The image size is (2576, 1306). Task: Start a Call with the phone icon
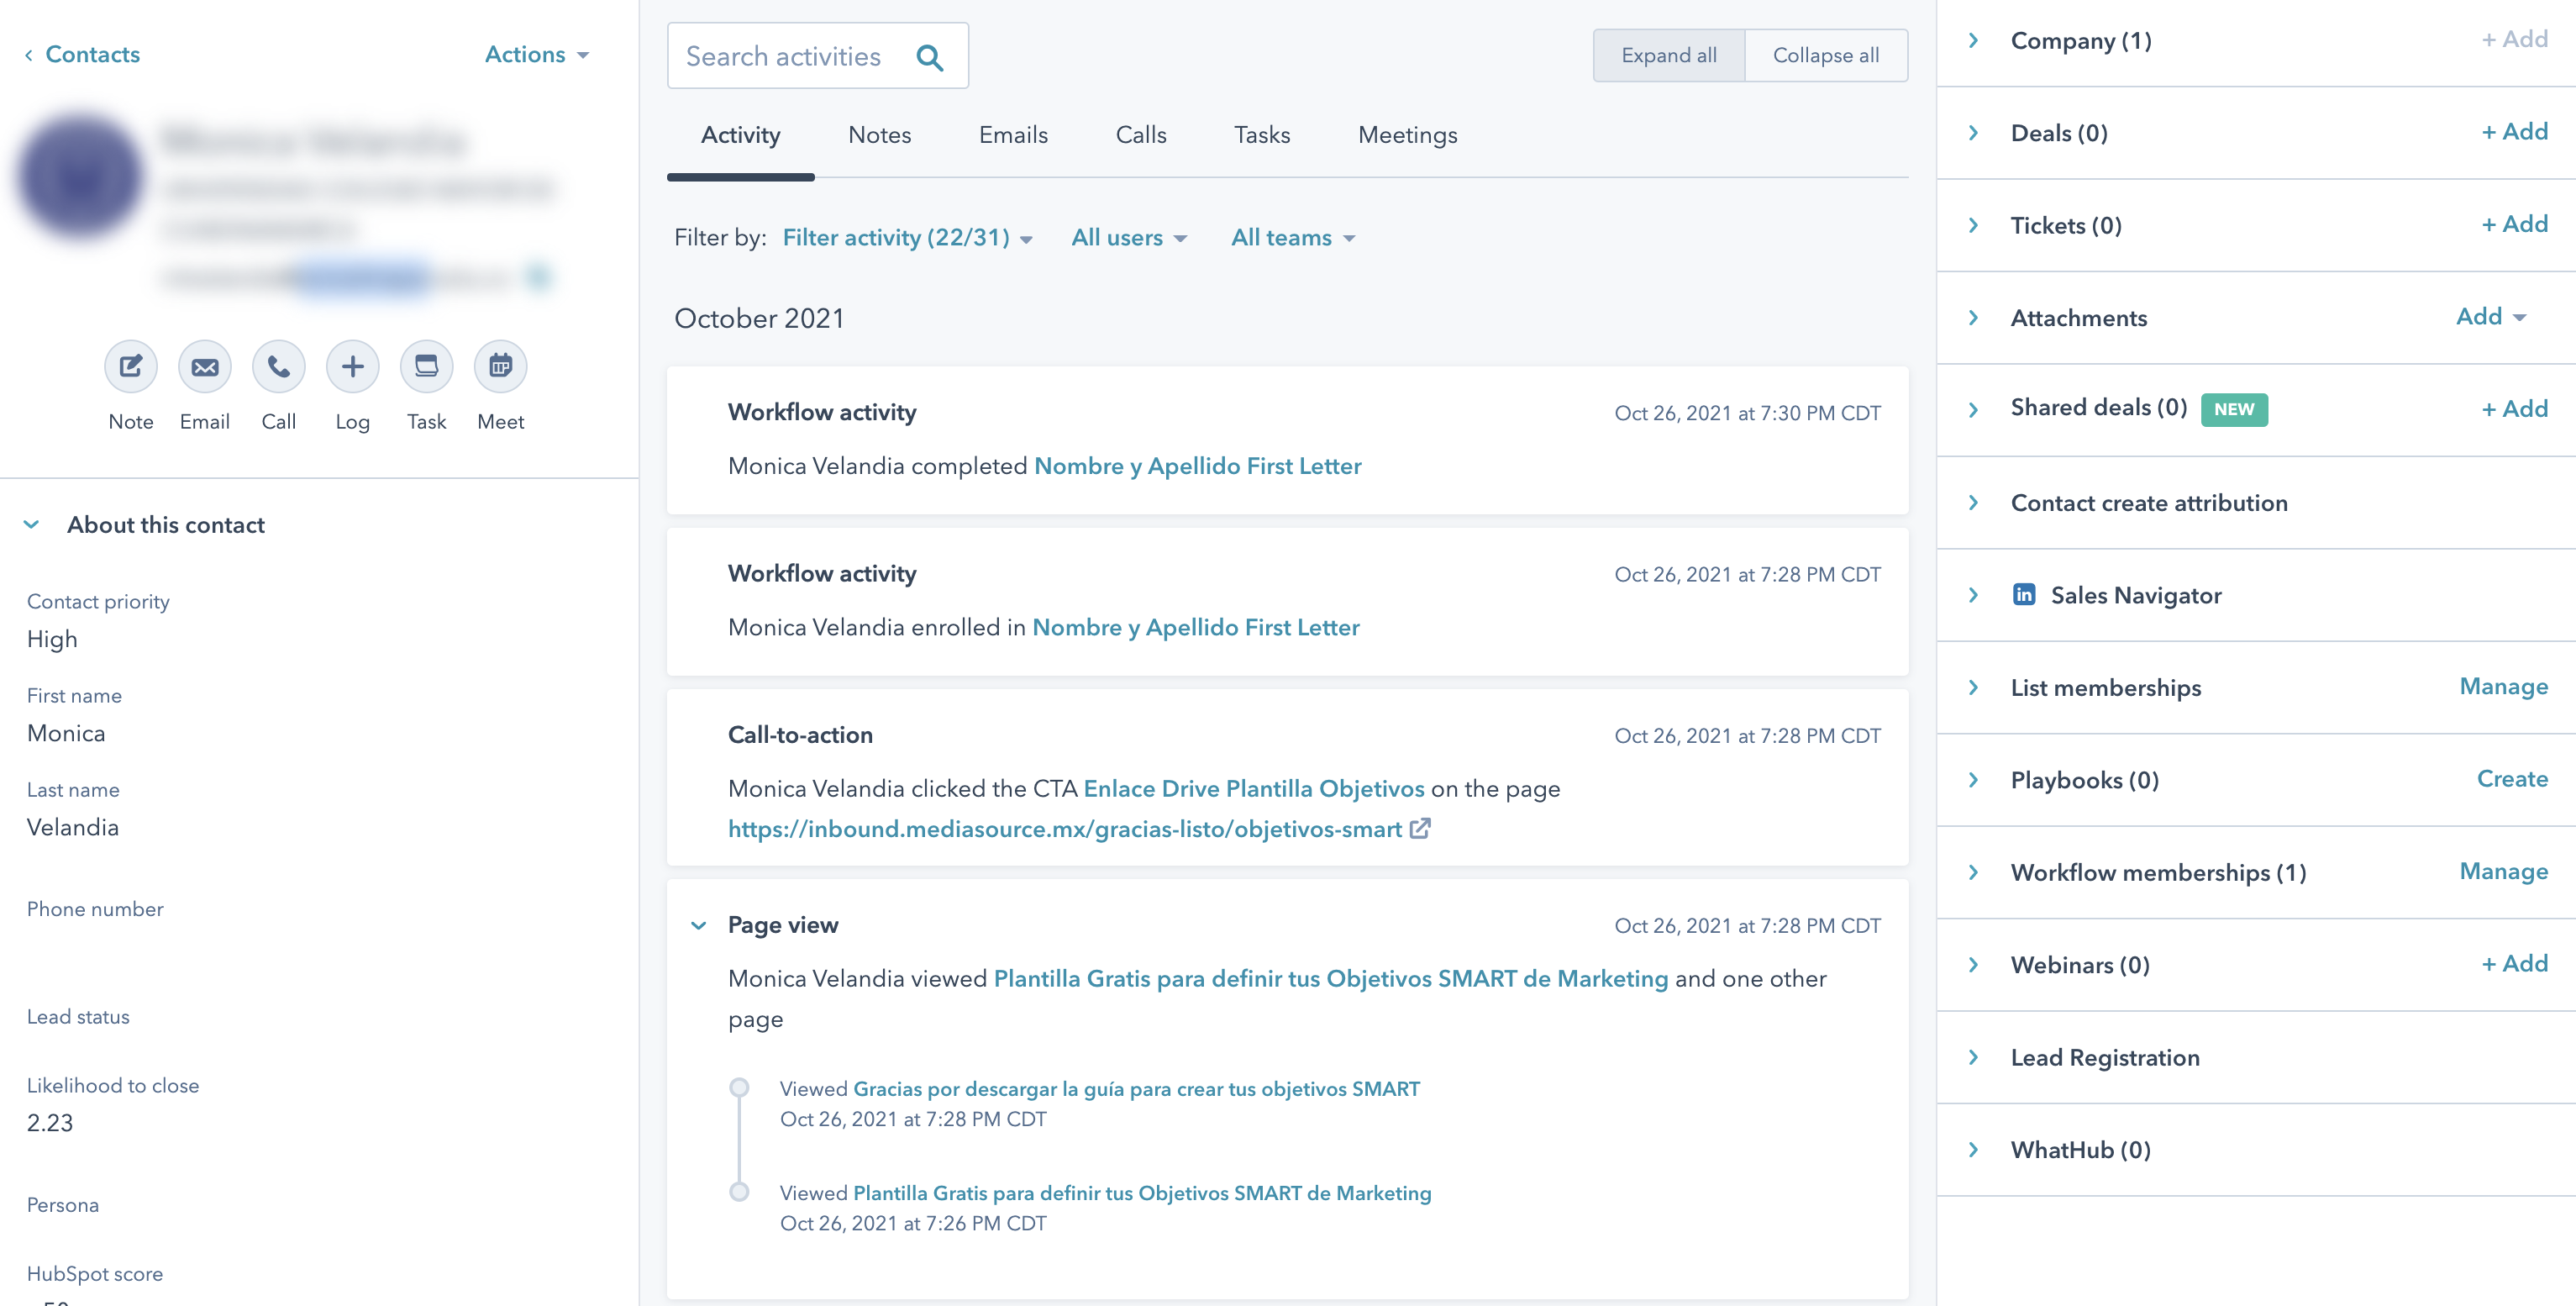click(x=279, y=366)
